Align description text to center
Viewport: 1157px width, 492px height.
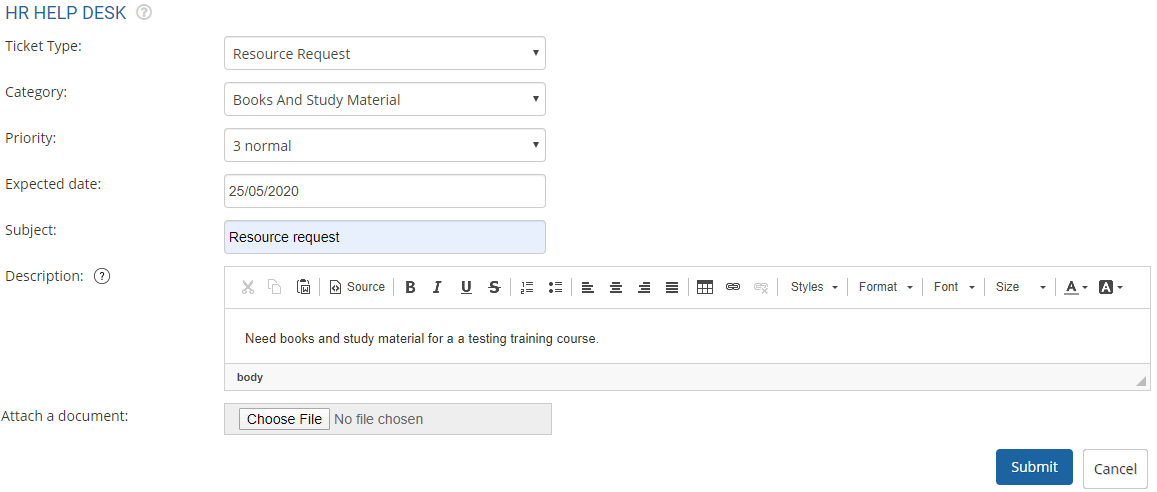click(616, 287)
